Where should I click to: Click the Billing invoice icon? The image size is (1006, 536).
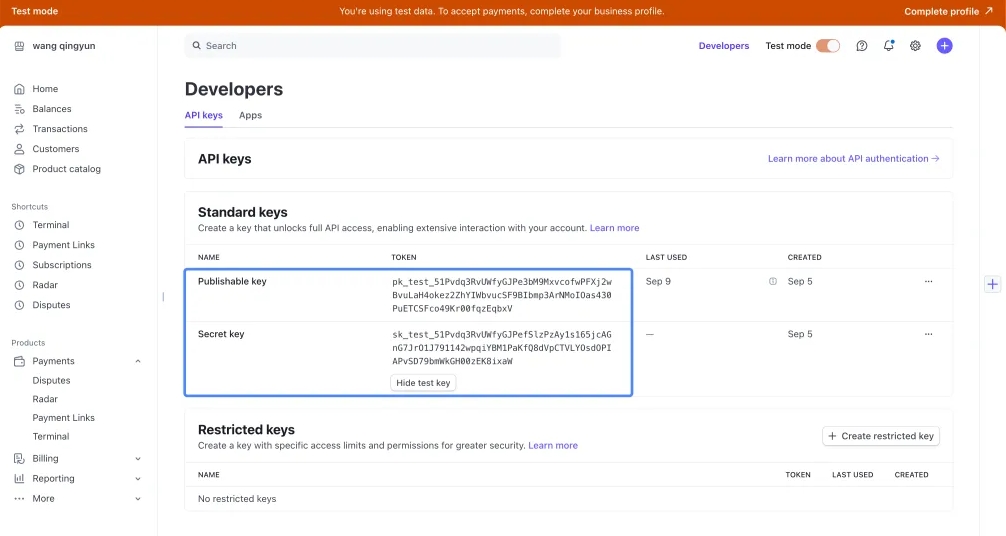19,459
